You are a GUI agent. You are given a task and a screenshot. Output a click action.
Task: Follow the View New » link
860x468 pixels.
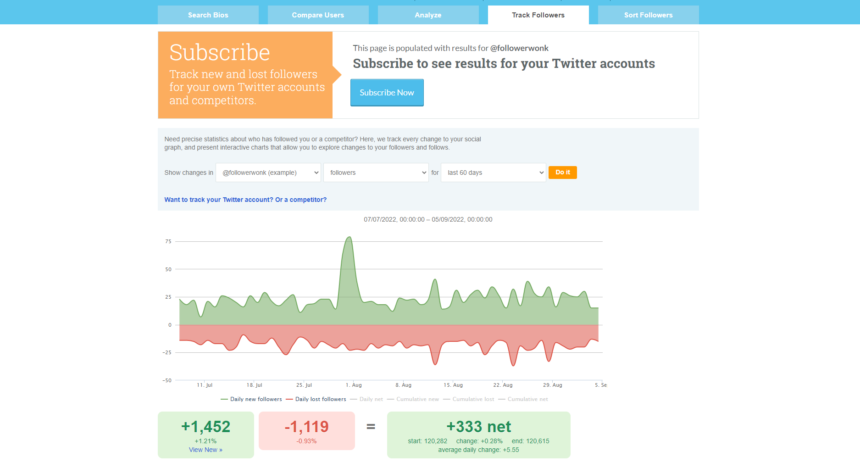204,451
